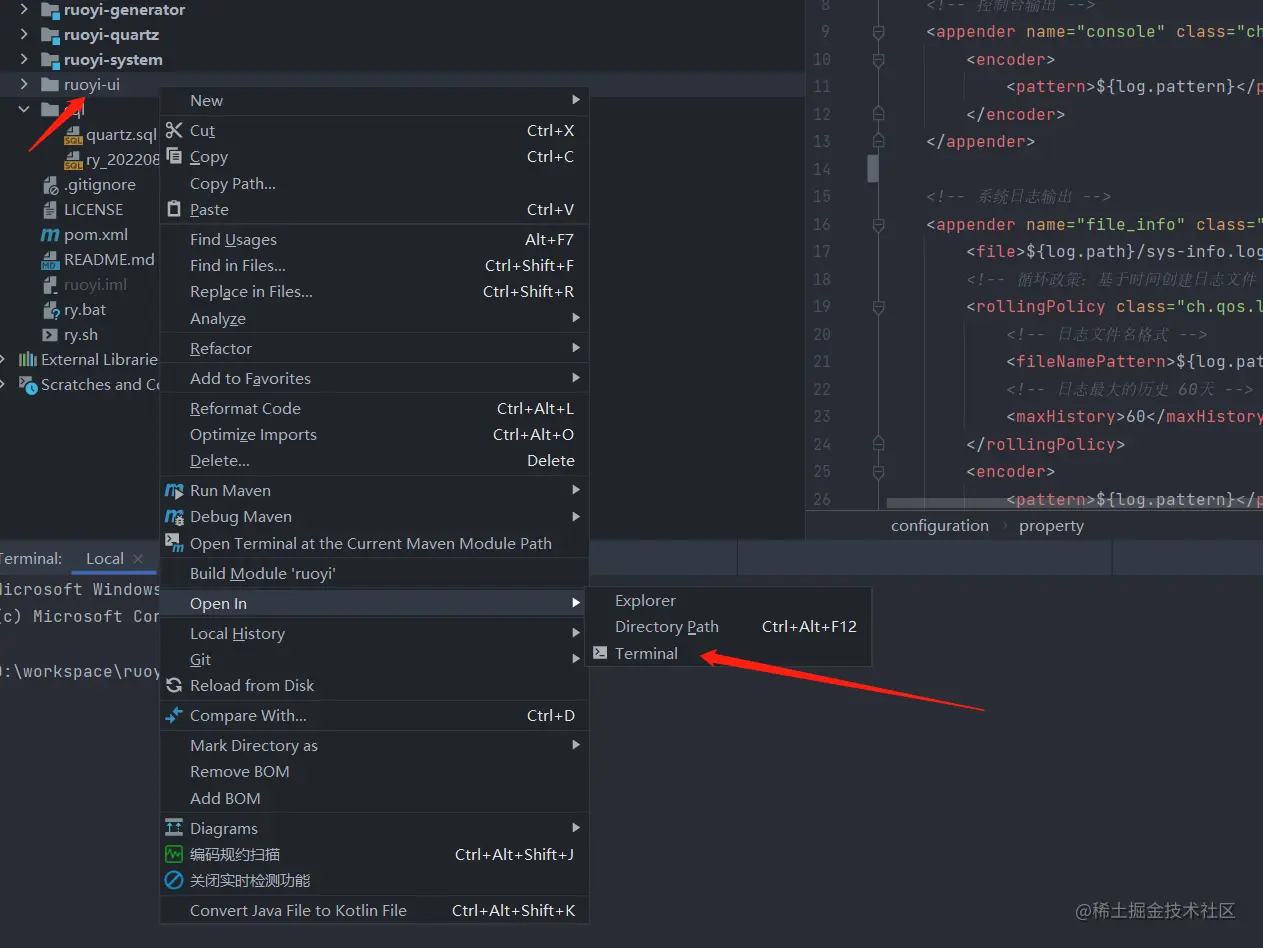
Task: Click the Compare With arrows icon
Action: pos(174,715)
